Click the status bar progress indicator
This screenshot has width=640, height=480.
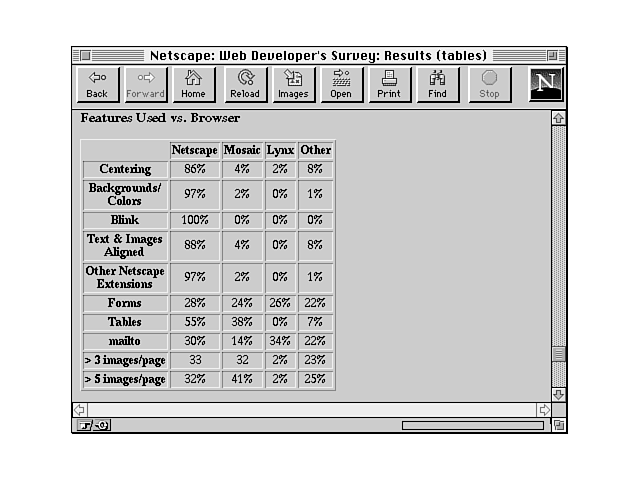[473, 425]
